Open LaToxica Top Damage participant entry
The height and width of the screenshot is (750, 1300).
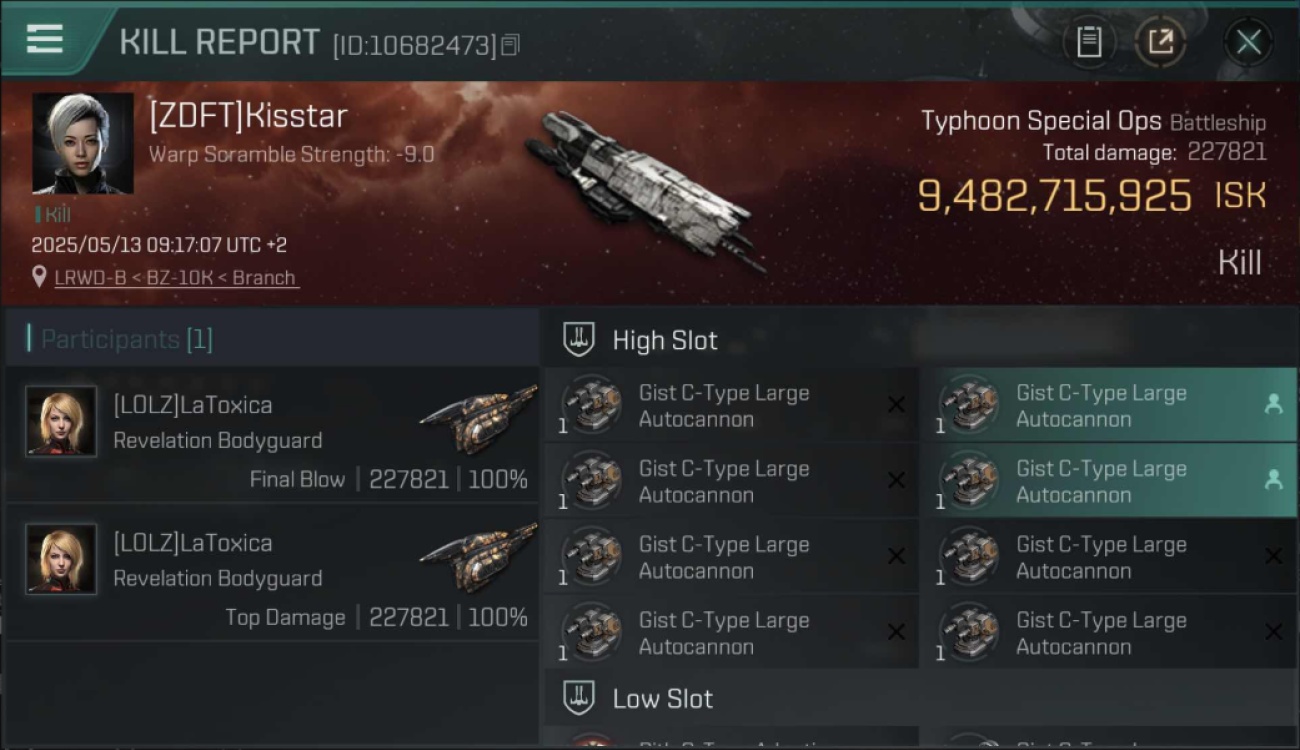[272, 573]
